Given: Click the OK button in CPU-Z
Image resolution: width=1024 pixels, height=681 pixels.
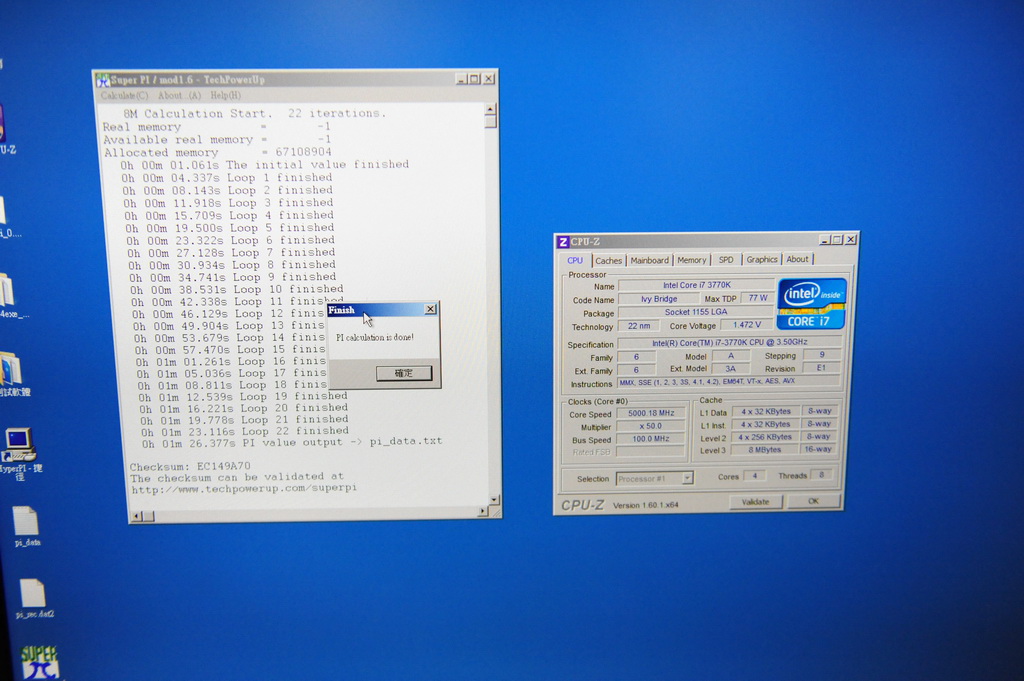Looking at the screenshot, I should click(813, 501).
